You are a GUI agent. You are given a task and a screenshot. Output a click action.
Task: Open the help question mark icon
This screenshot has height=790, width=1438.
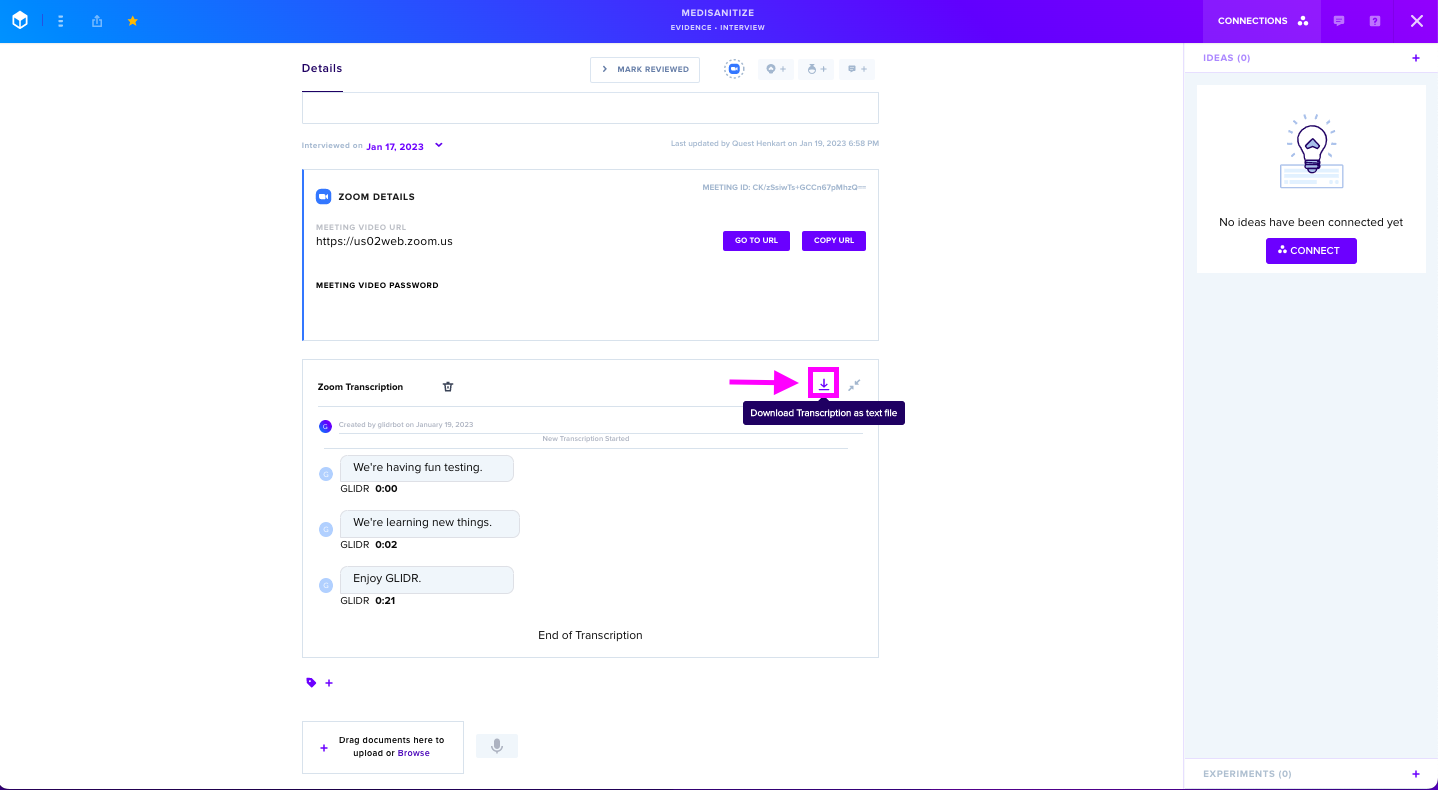pos(1375,21)
